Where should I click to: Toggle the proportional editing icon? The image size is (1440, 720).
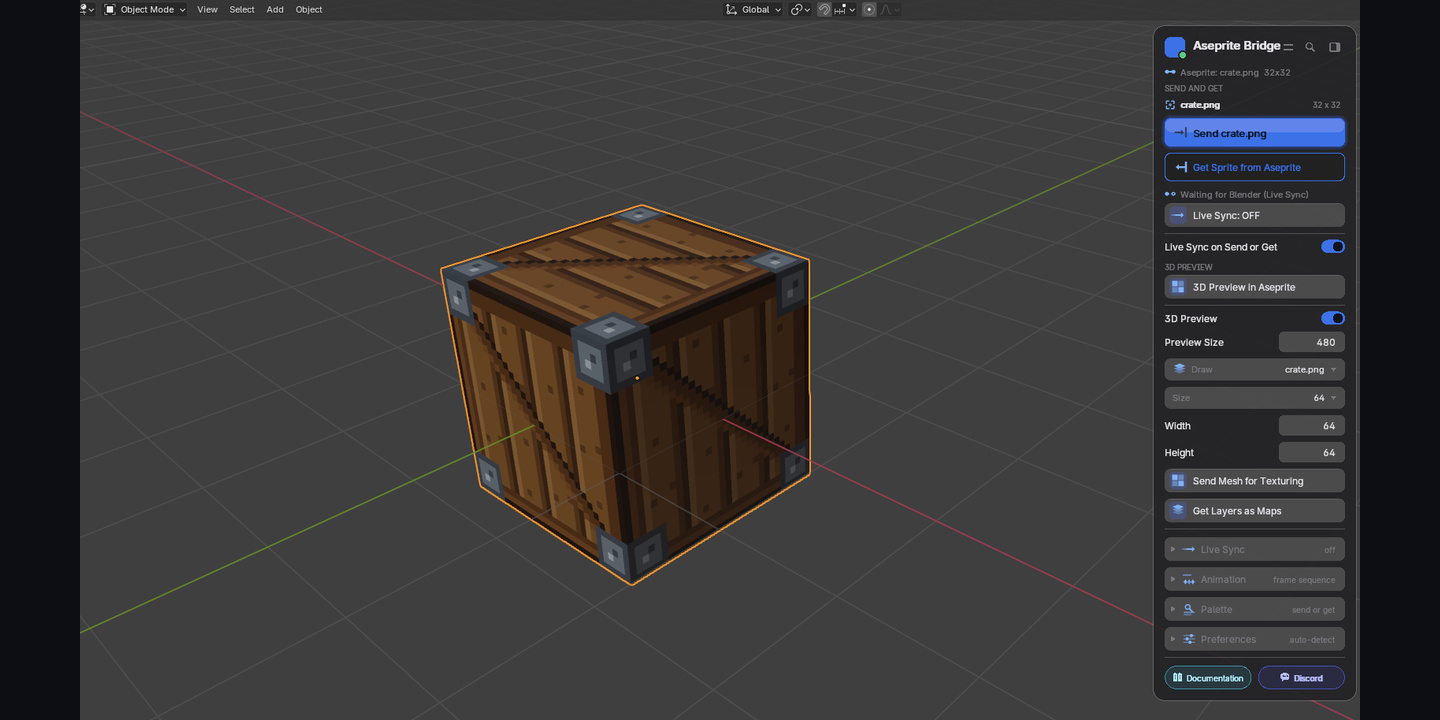coord(869,9)
